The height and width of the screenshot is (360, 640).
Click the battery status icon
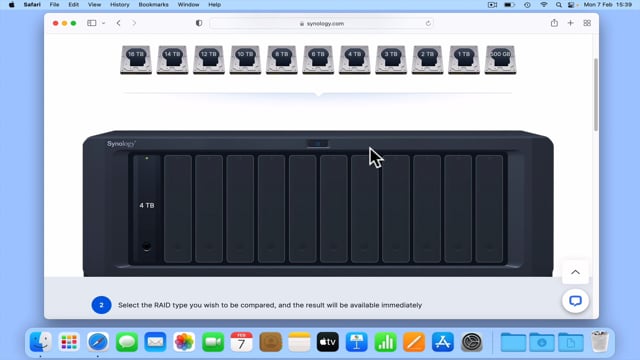[509, 4]
